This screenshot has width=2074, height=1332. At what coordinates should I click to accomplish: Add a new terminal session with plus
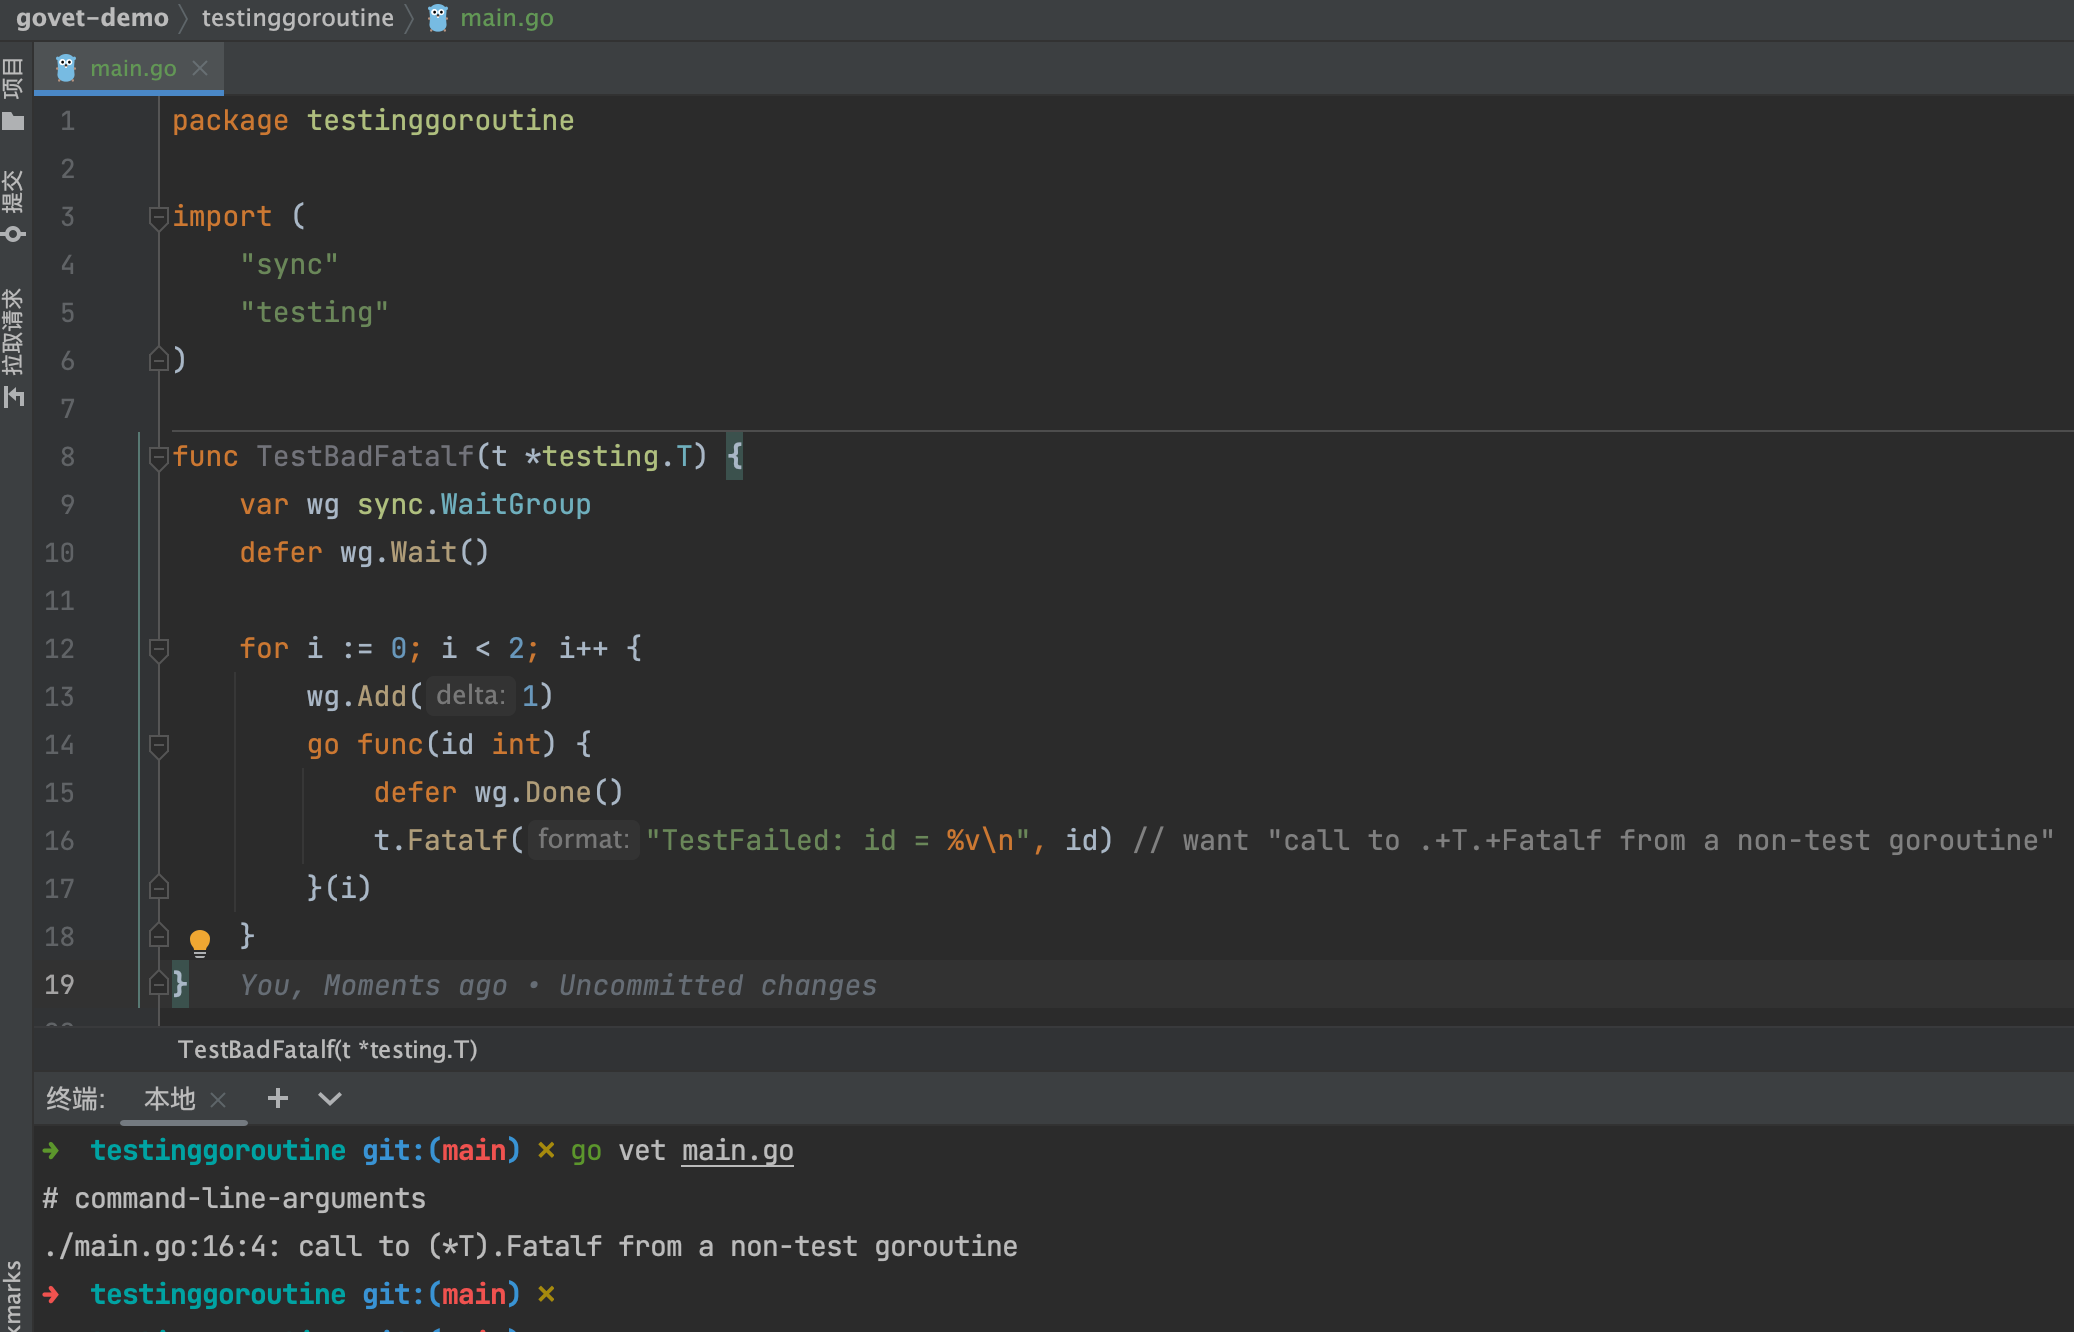click(278, 1098)
